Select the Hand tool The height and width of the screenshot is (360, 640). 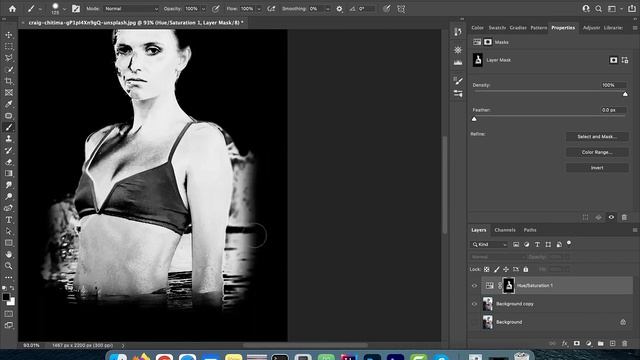9,254
